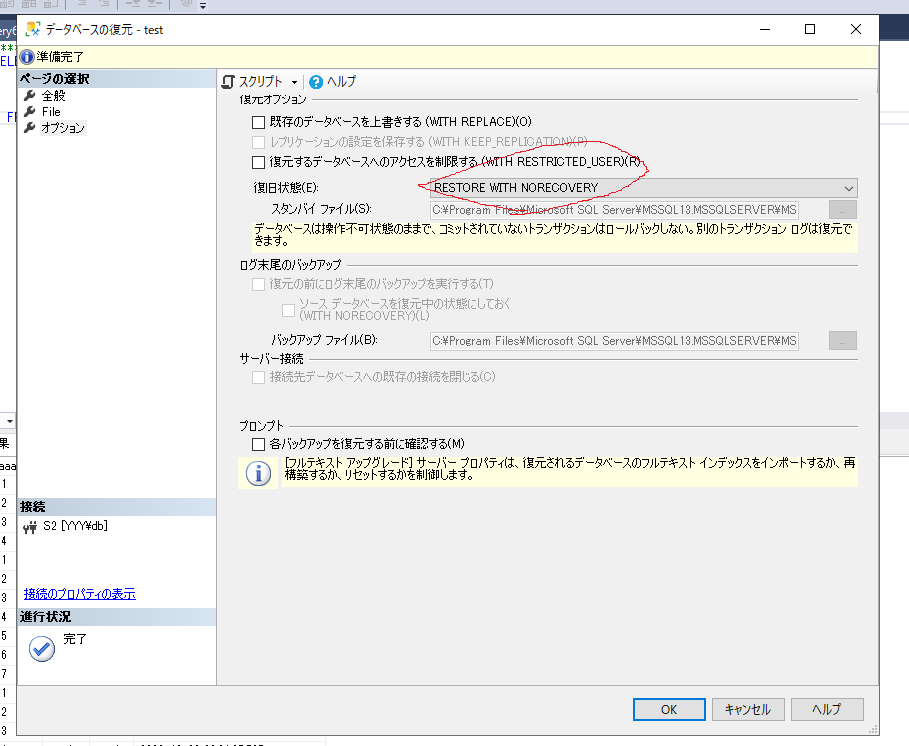Click the dialog title bar database icon
The image size is (909, 746).
[33, 30]
